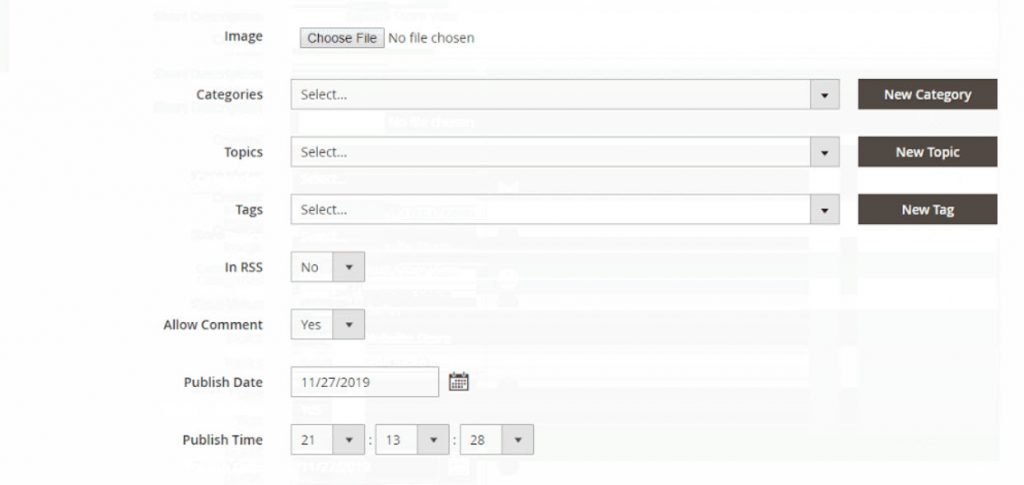Change the In RSS dropdown value
Viewport: 1024px width, 485px height.
[328, 267]
